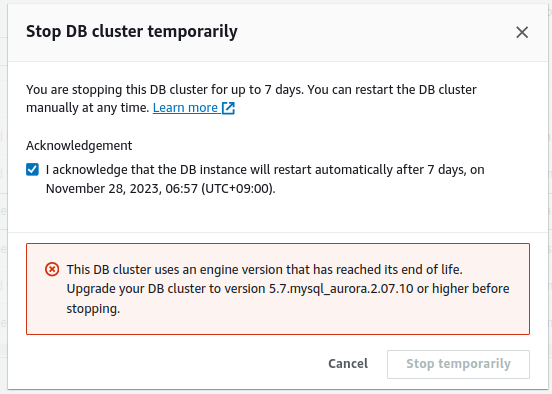Image resolution: width=552 pixels, height=394 pixels.
Task: Click the word 'stopping.' in the error alert
Action: (93, 309)
